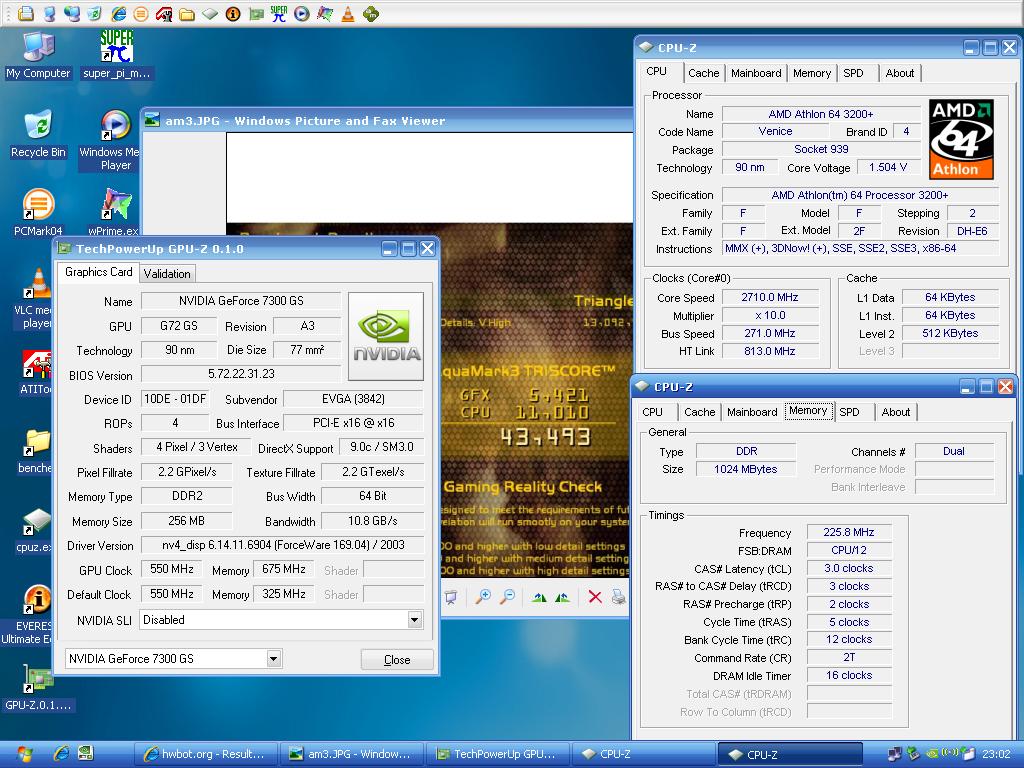This screenshot has height=768, width=1024.
Task: Rotate image clockwise in Picture Viewer
Action: click(539, 596)
